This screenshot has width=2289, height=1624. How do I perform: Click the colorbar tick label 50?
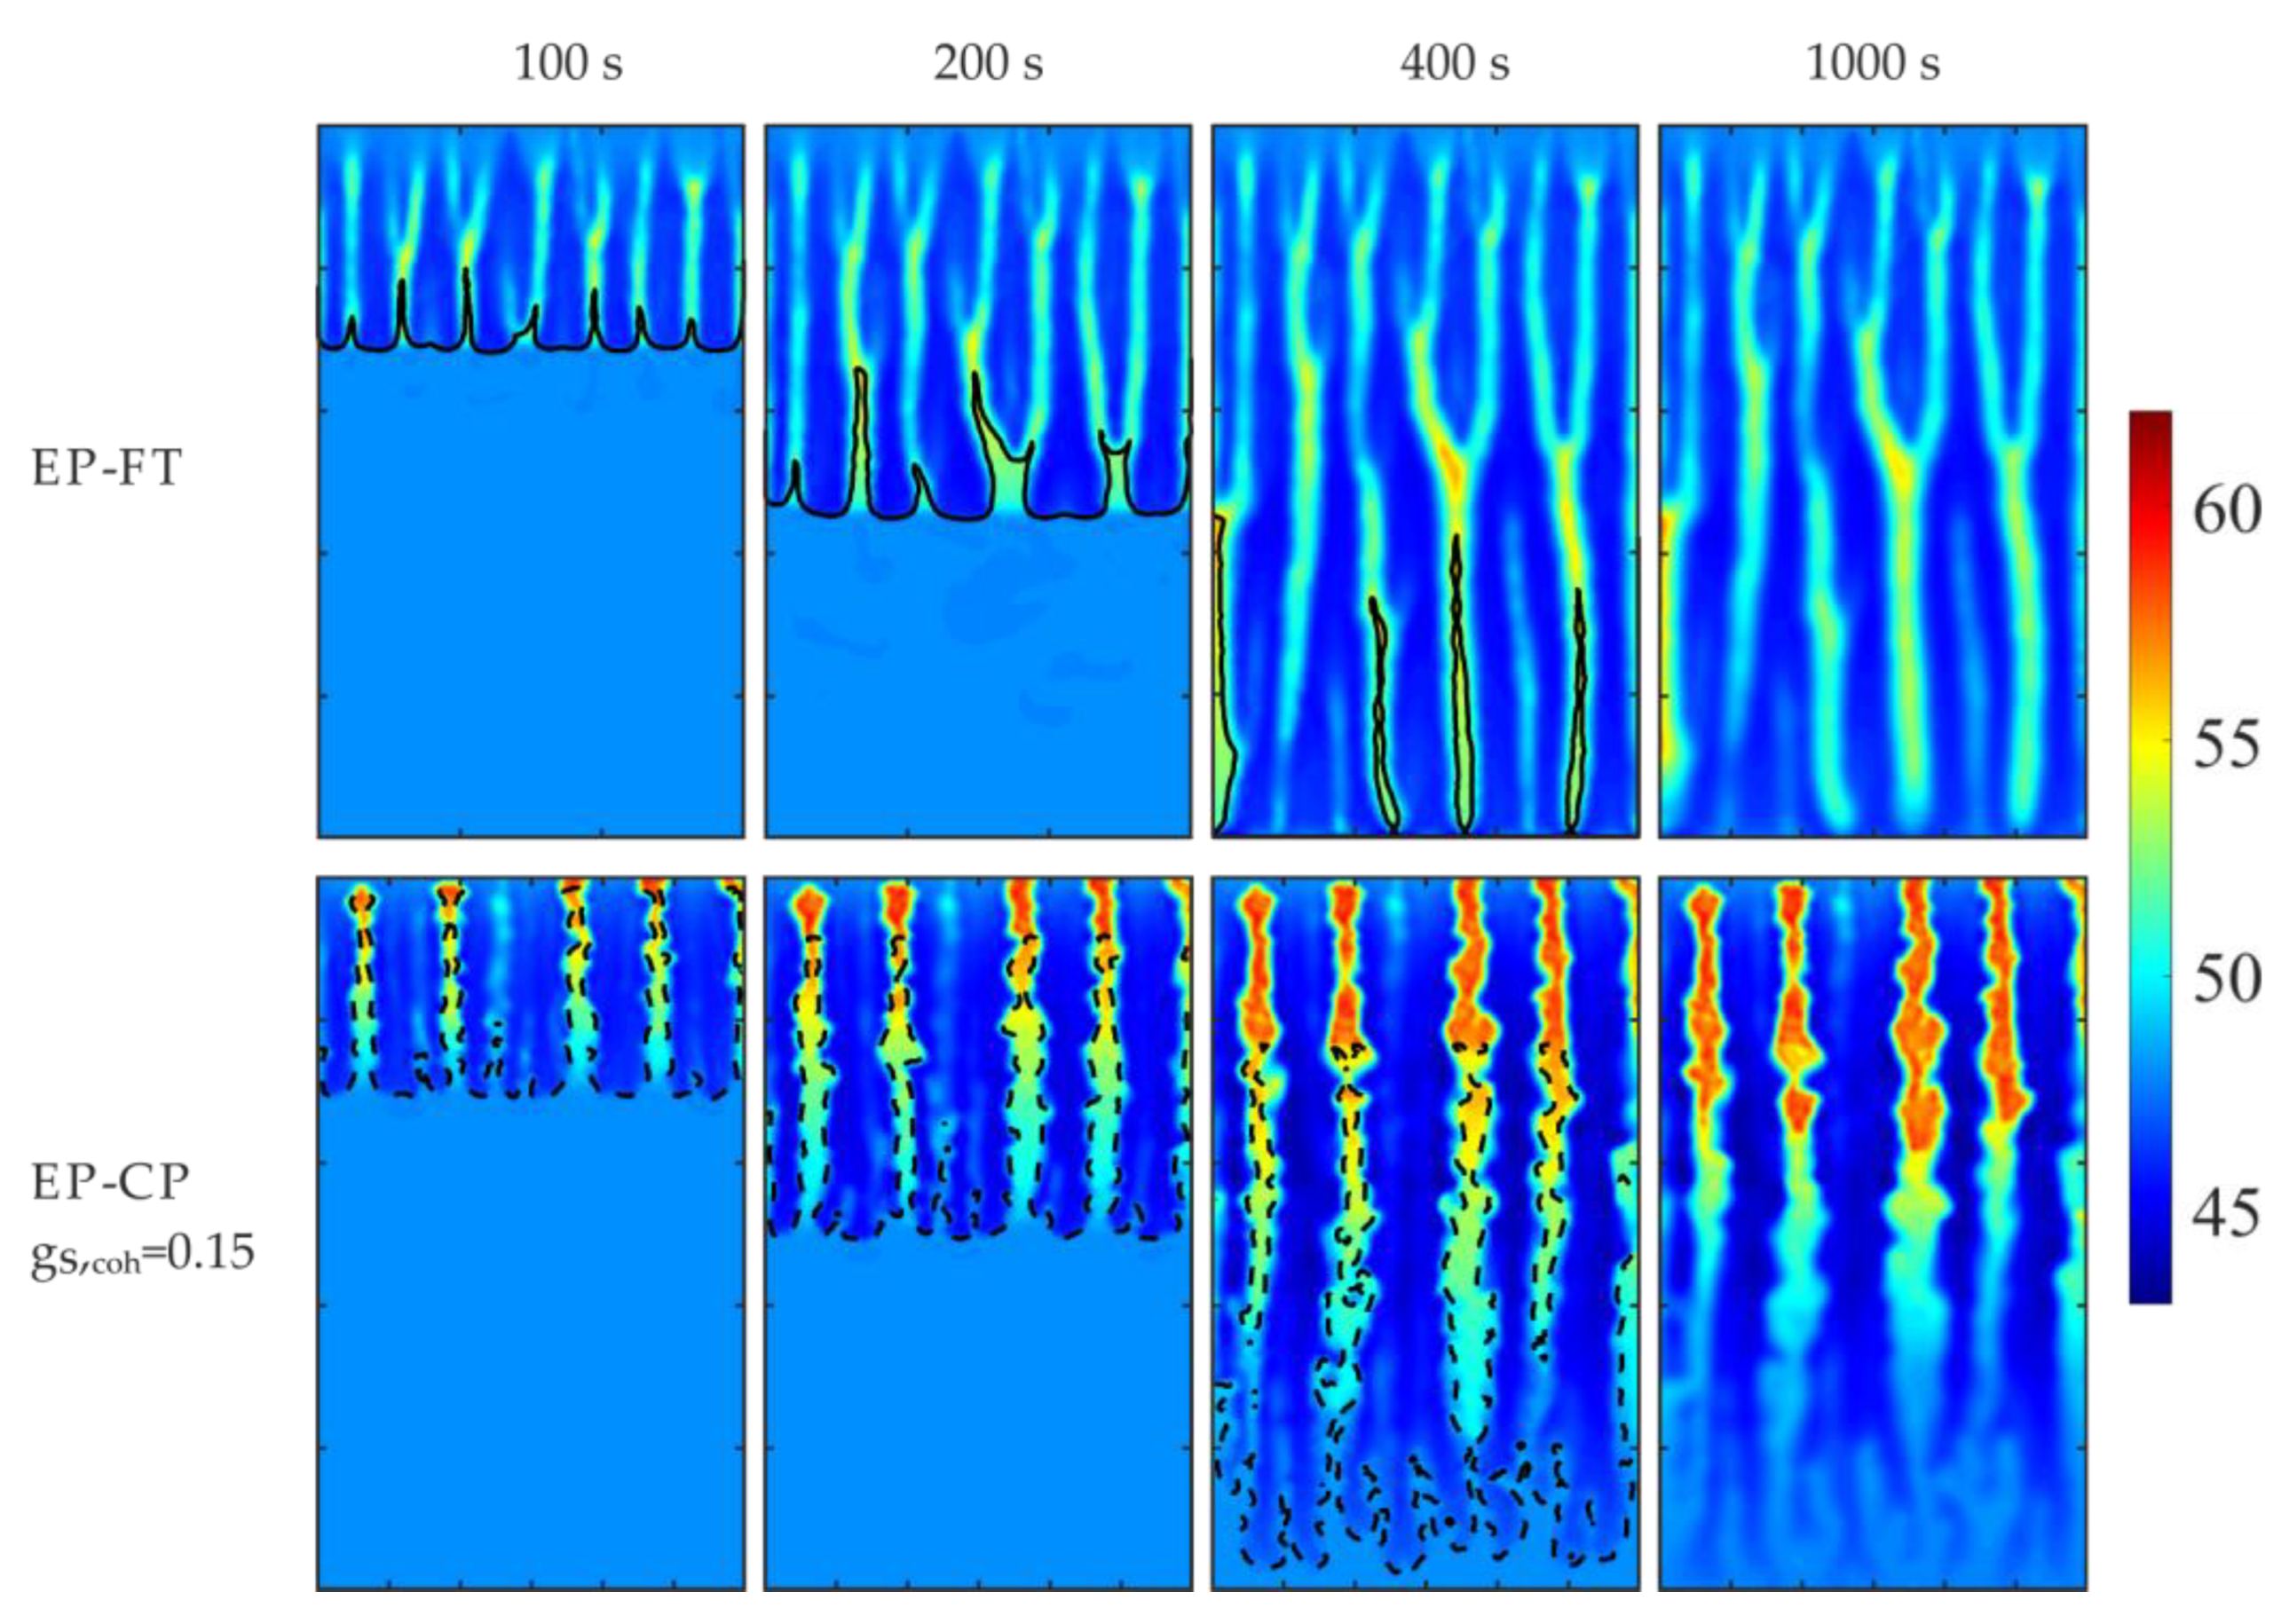point(2226,979)
